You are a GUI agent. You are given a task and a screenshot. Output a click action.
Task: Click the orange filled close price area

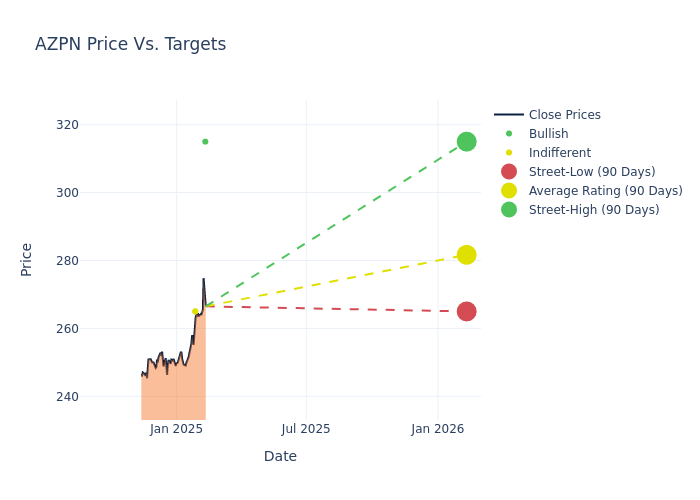click(x=170, y=395)
